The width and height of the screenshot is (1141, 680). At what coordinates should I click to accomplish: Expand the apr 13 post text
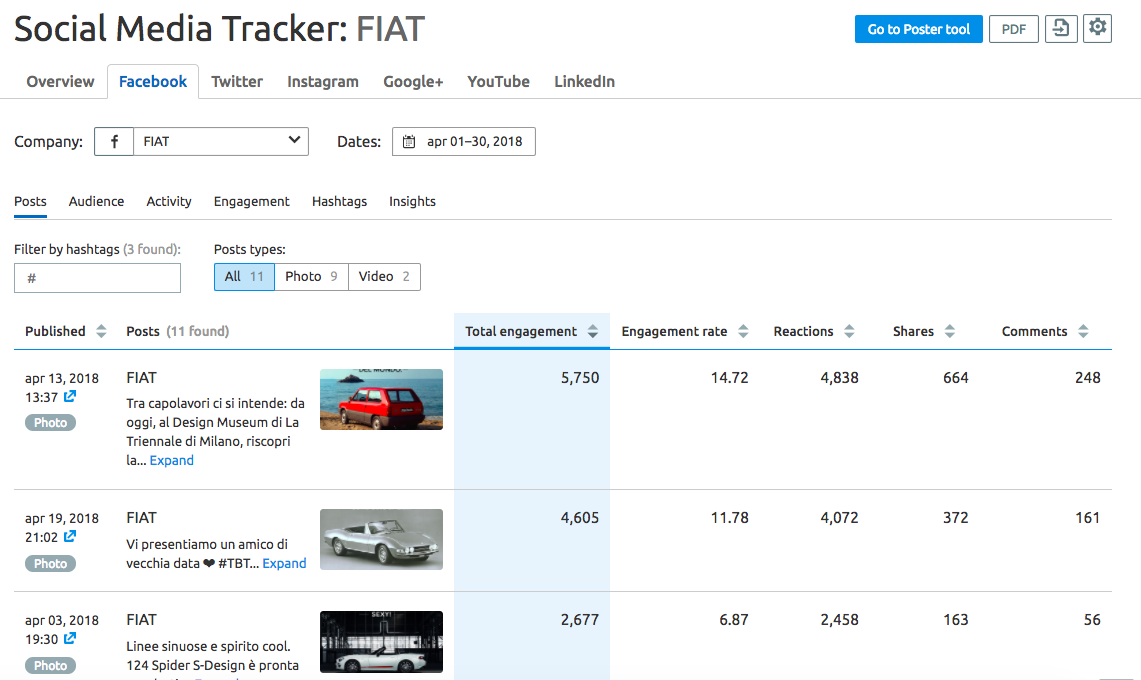171,460
